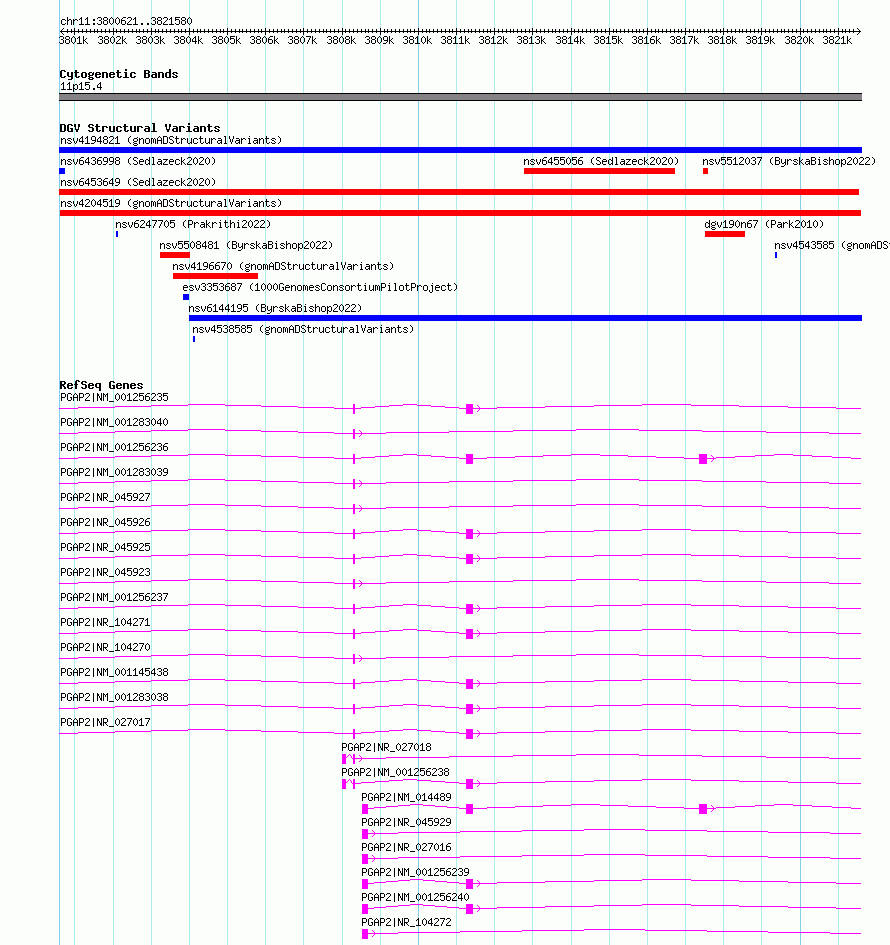Select dgv190n67 (Park2010) variant label
This screenshot has height=945, width=890.
pos(764,225)
